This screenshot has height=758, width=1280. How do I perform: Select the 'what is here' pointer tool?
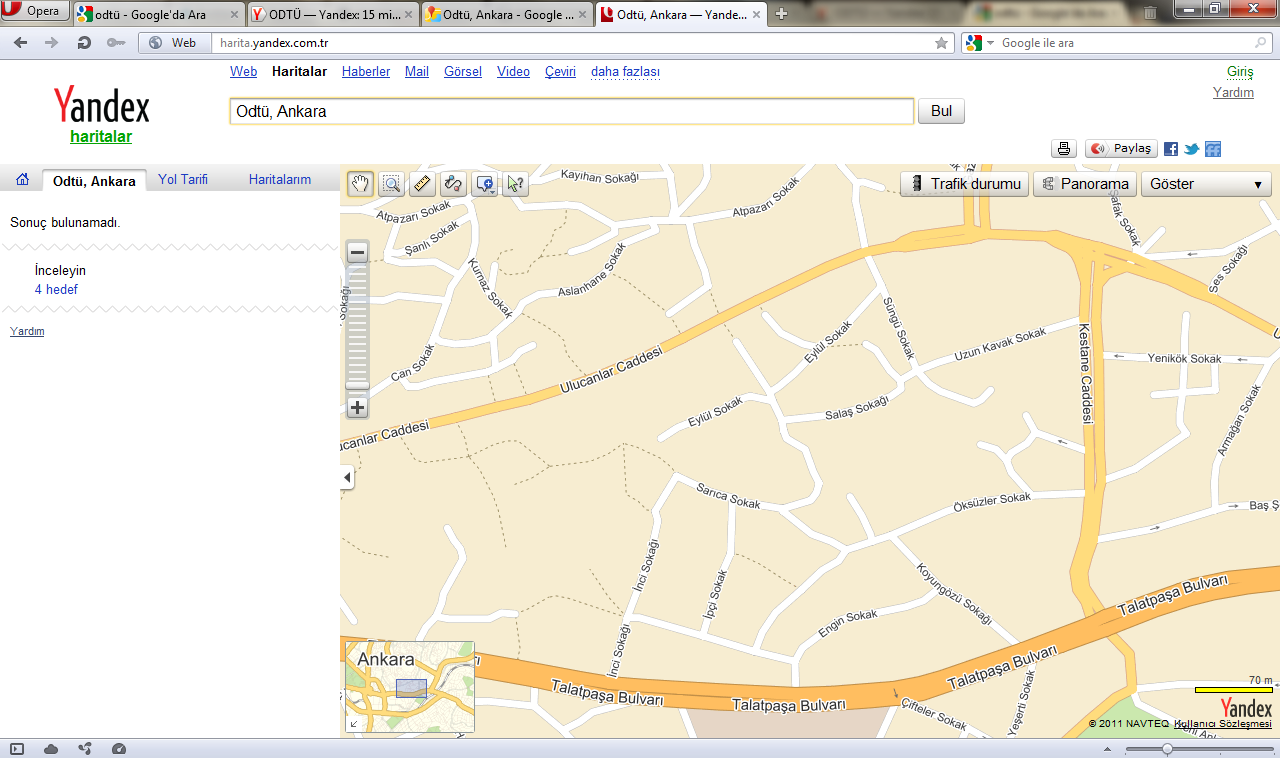516,184
